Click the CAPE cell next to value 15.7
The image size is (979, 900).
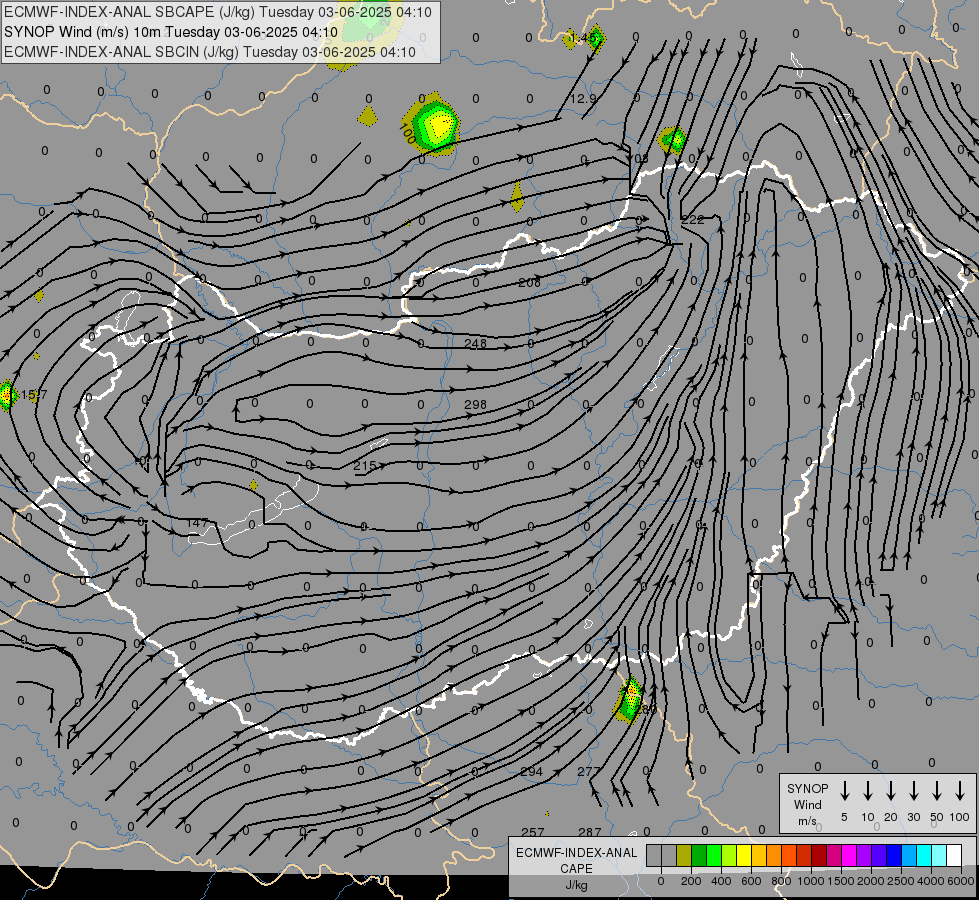click(7, 395)
